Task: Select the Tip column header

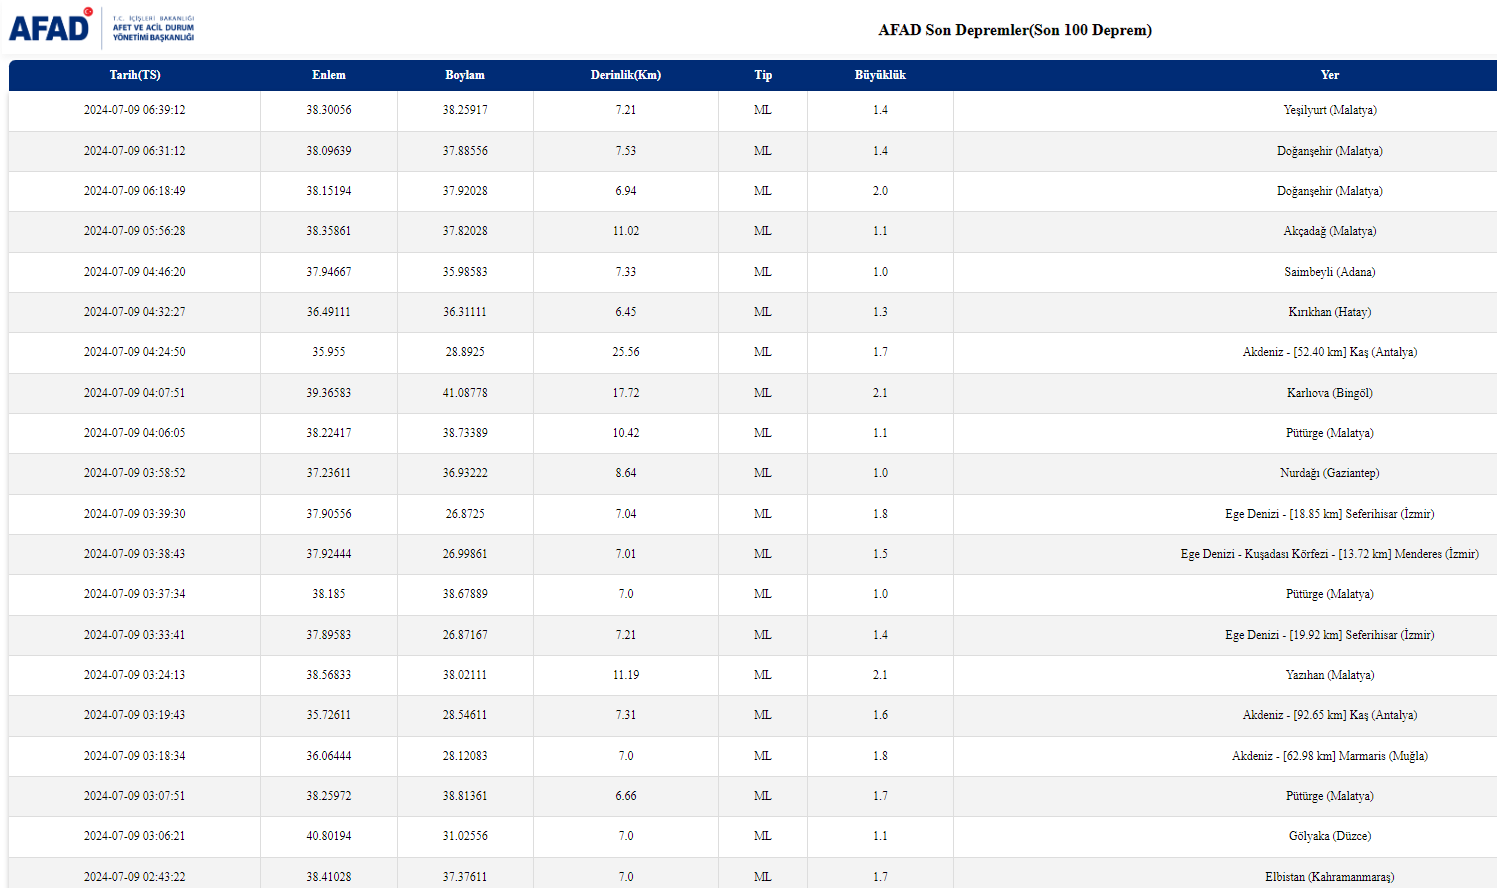Action: click(763, 75)
